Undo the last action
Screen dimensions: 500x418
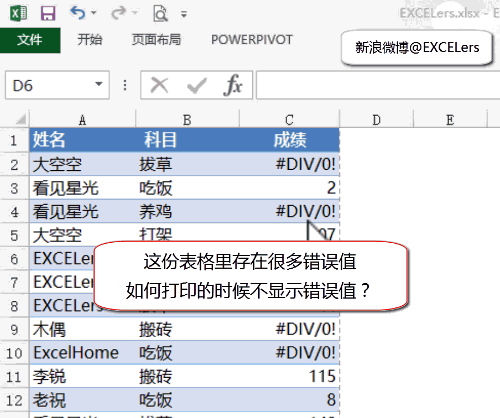click(78, 13)
